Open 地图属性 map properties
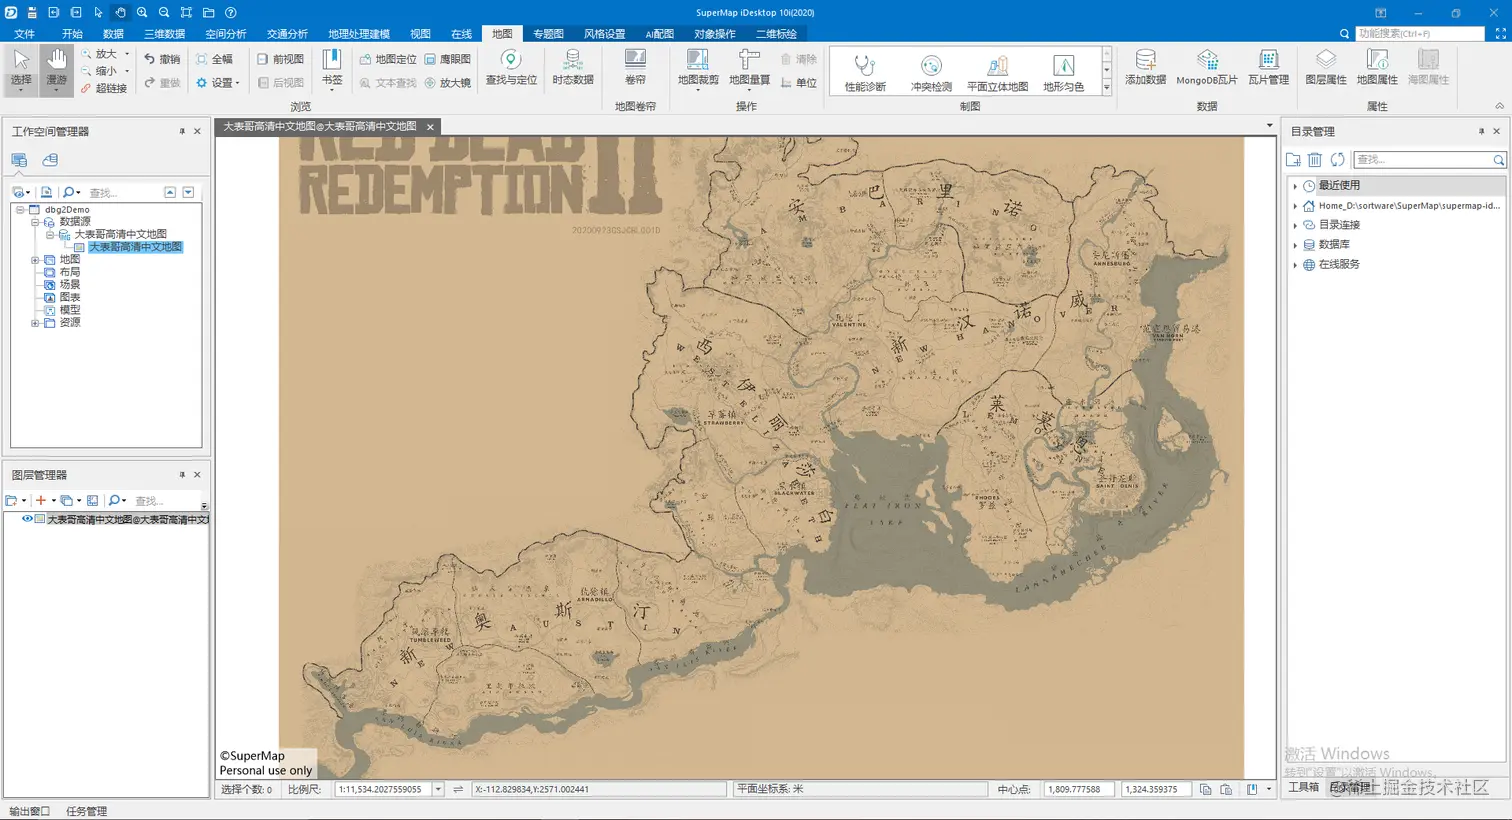The image size is (1512, 820). point(1377,68)
